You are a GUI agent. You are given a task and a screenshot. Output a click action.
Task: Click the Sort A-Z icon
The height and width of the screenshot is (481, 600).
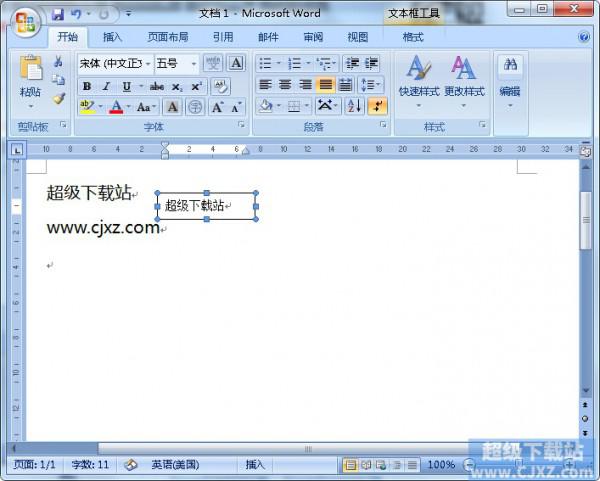[x=354, y=106]
